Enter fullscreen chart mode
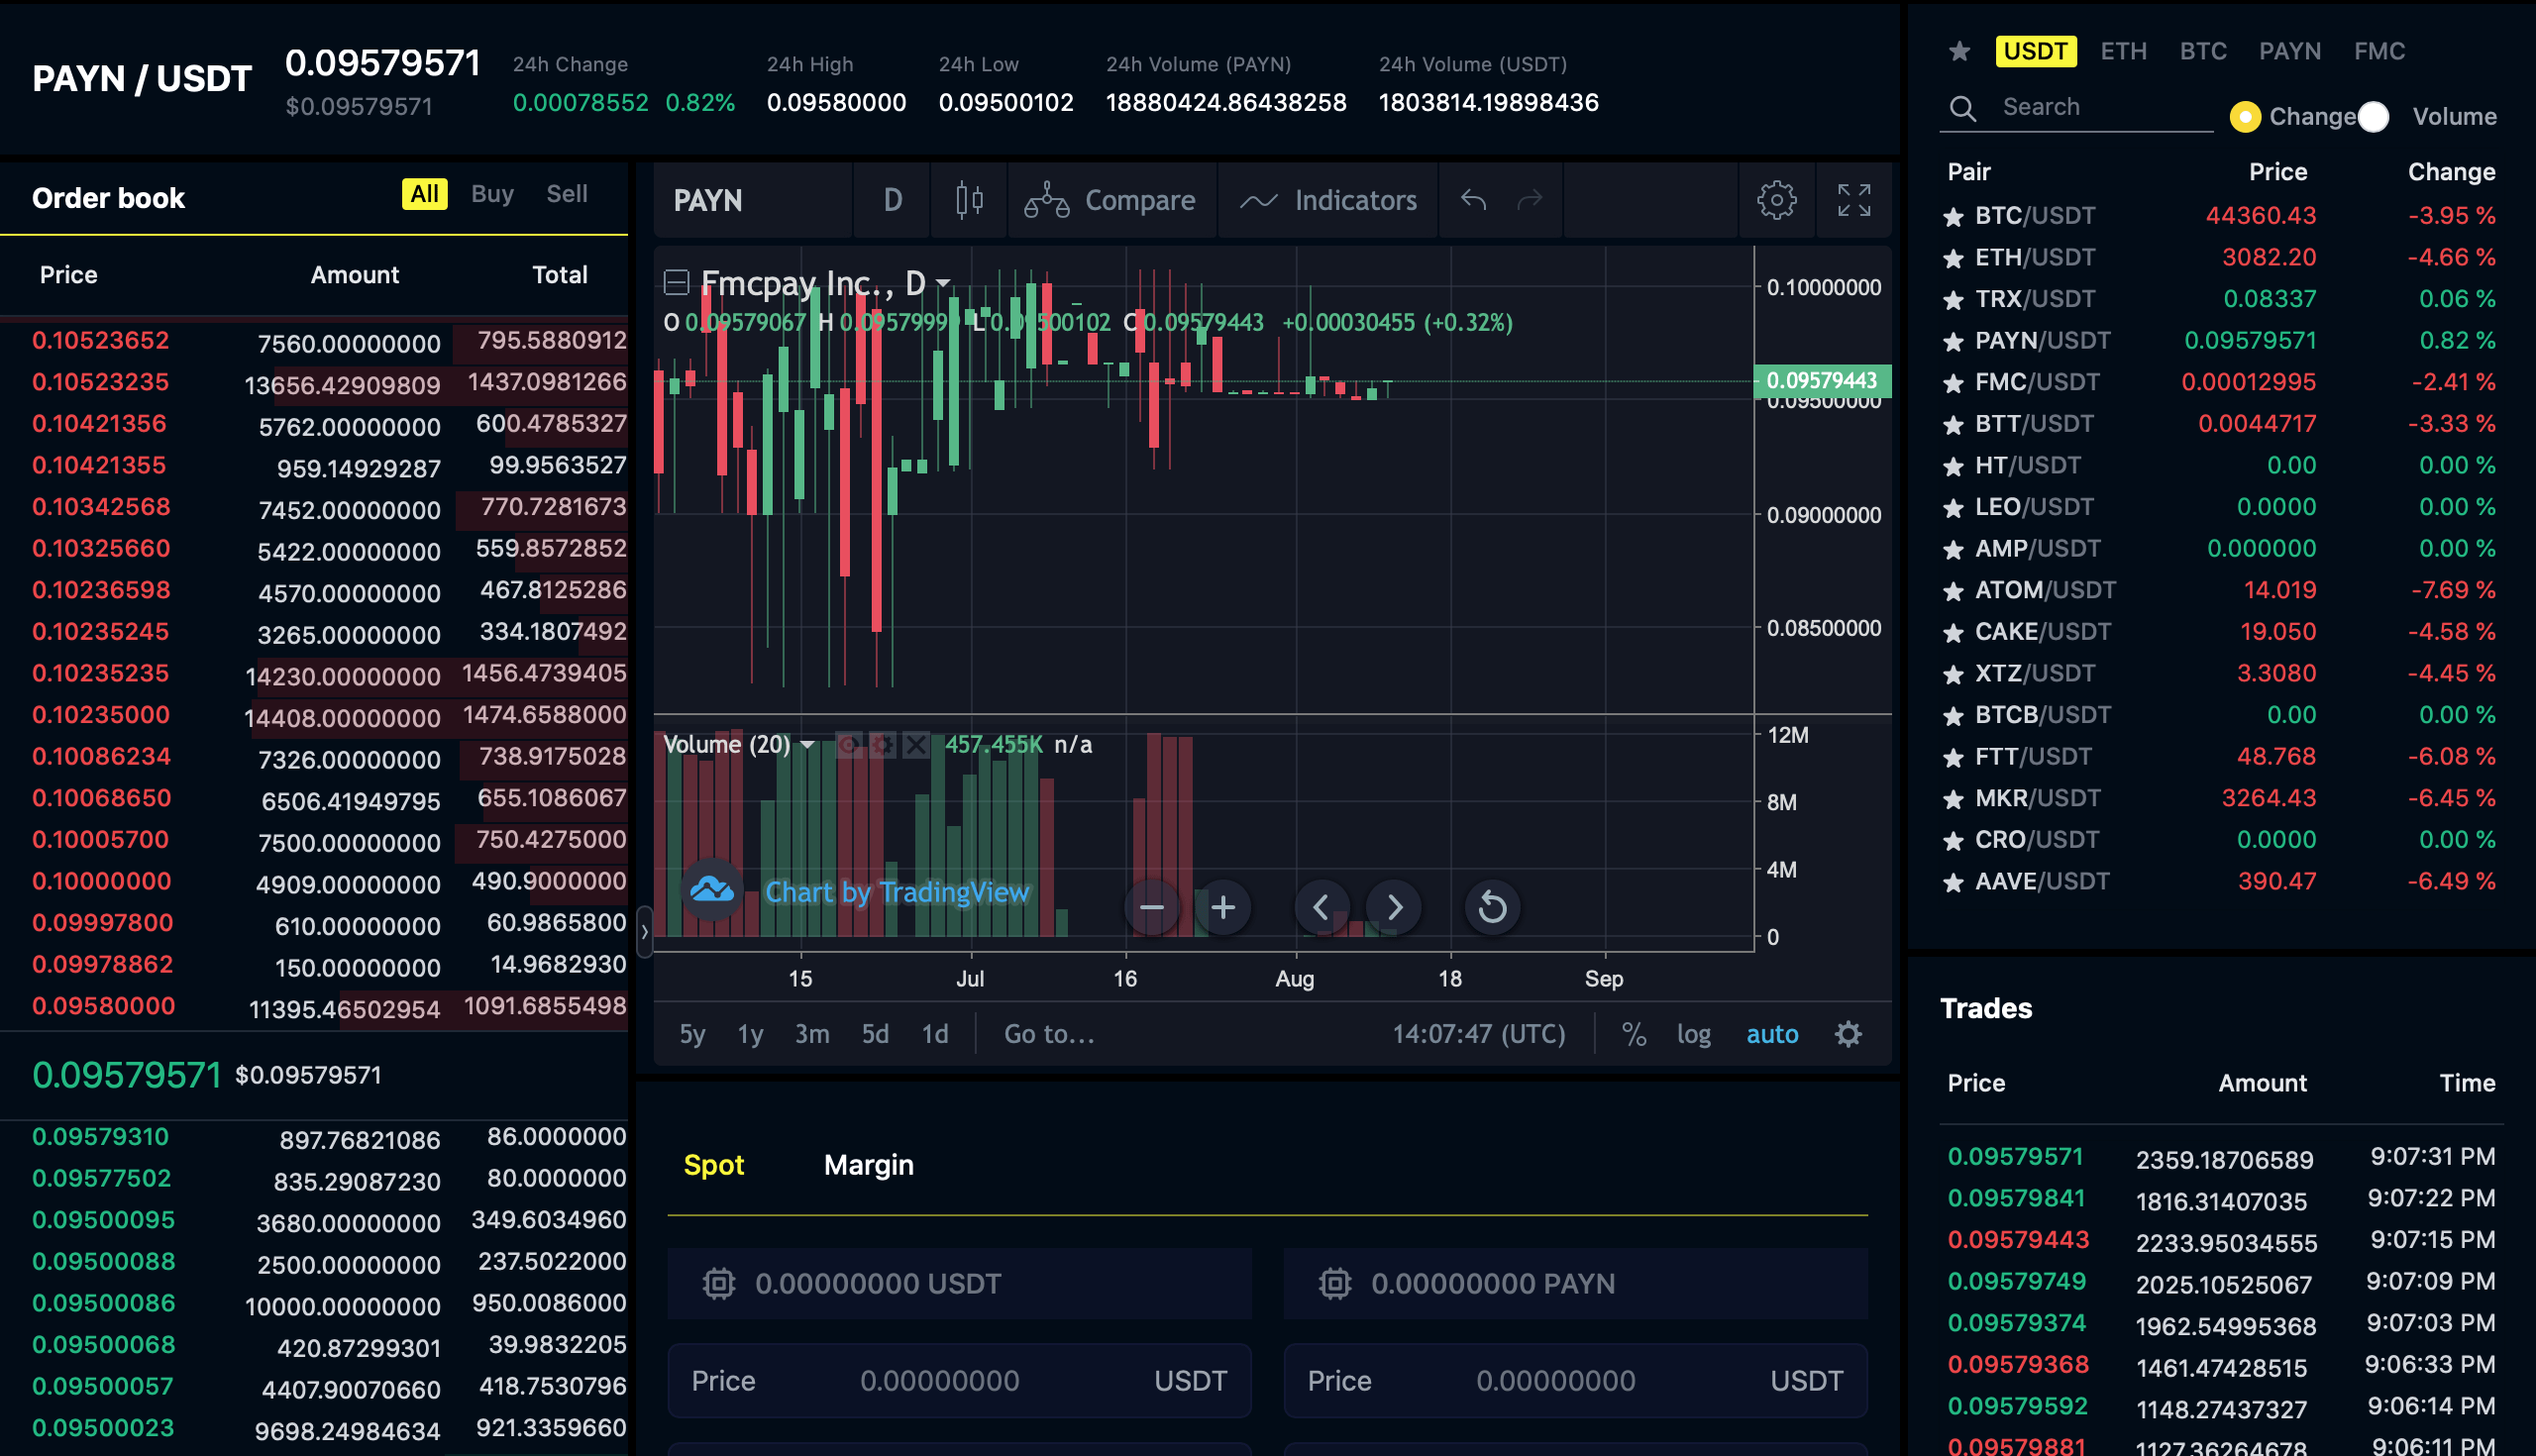 coord(1854,200)
